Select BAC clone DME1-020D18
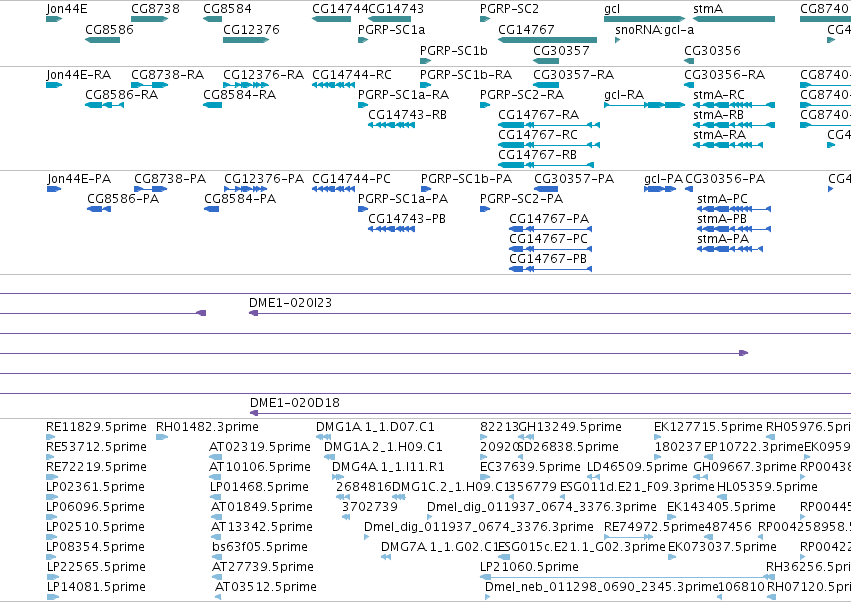The width and height of the screenshot is (851, 602). click(x=295, y=403)
